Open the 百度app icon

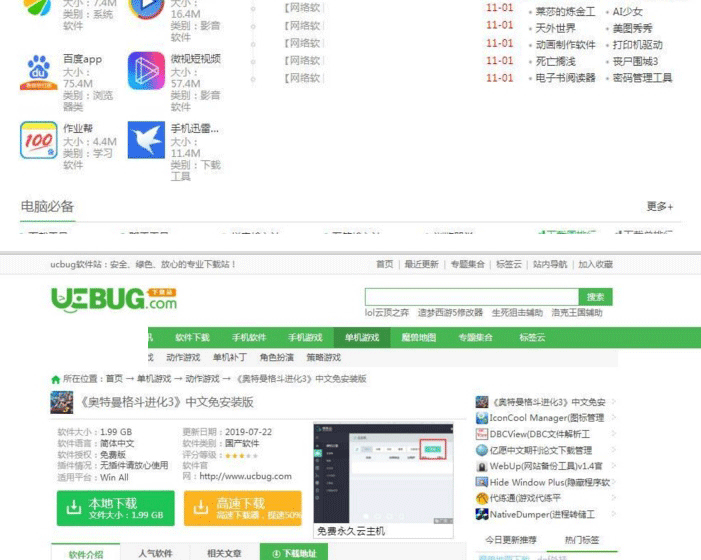pos(38,72)
